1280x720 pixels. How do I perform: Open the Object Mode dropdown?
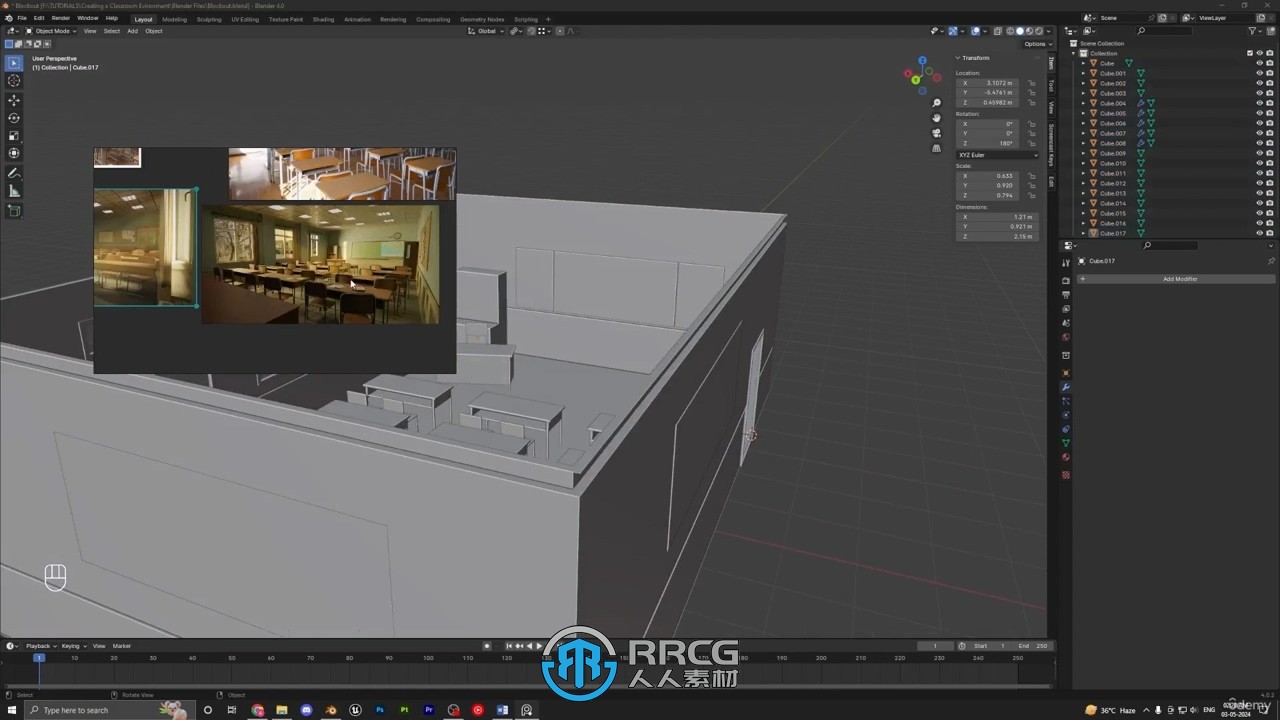pyautogui.click(x=49, y=31)
